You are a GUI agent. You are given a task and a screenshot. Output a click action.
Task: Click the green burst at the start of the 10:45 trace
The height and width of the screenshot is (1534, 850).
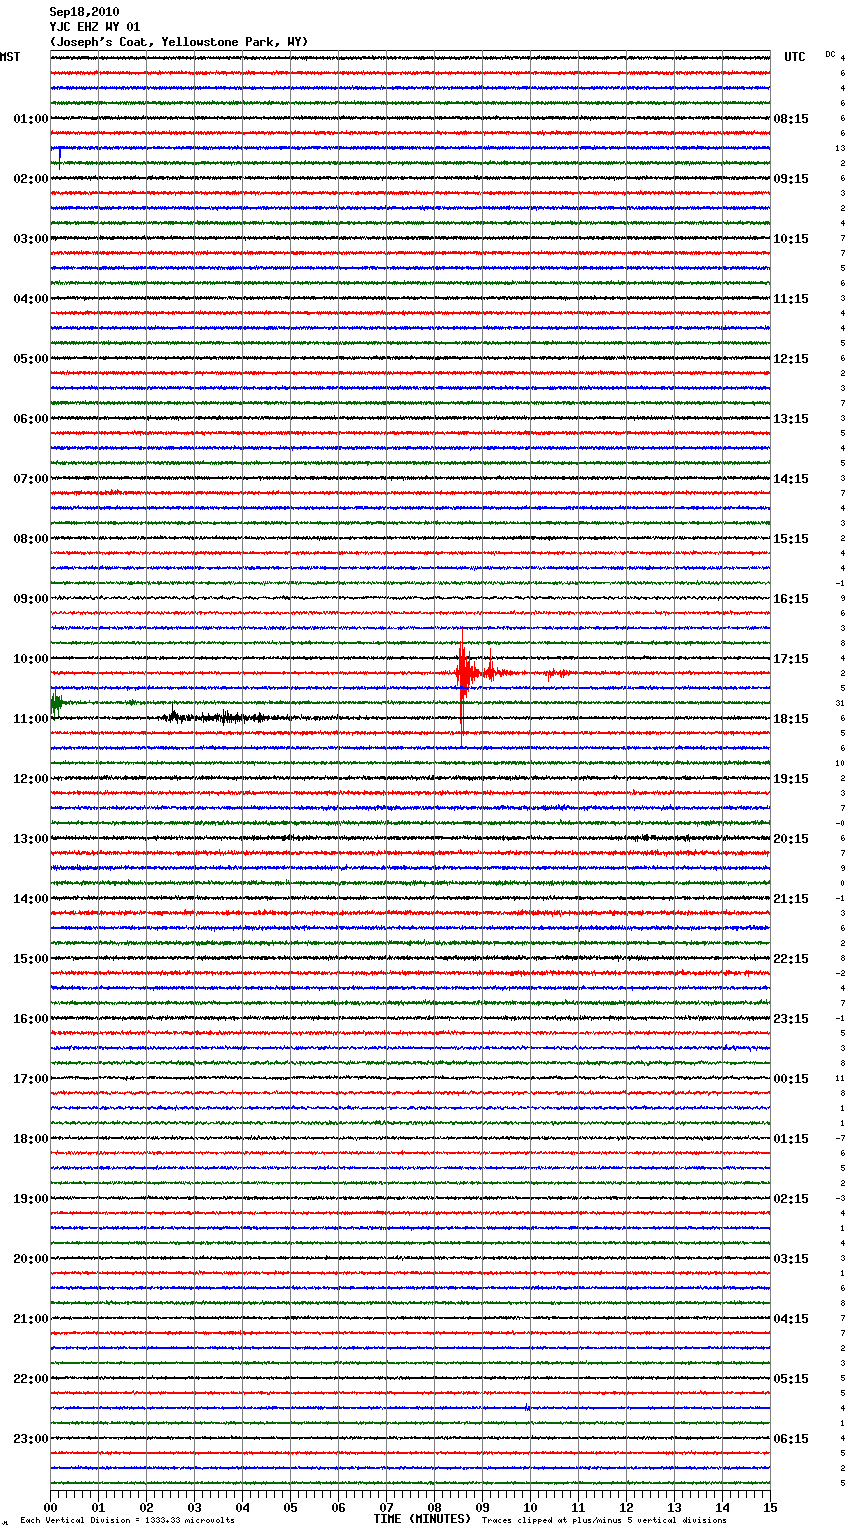56,703
